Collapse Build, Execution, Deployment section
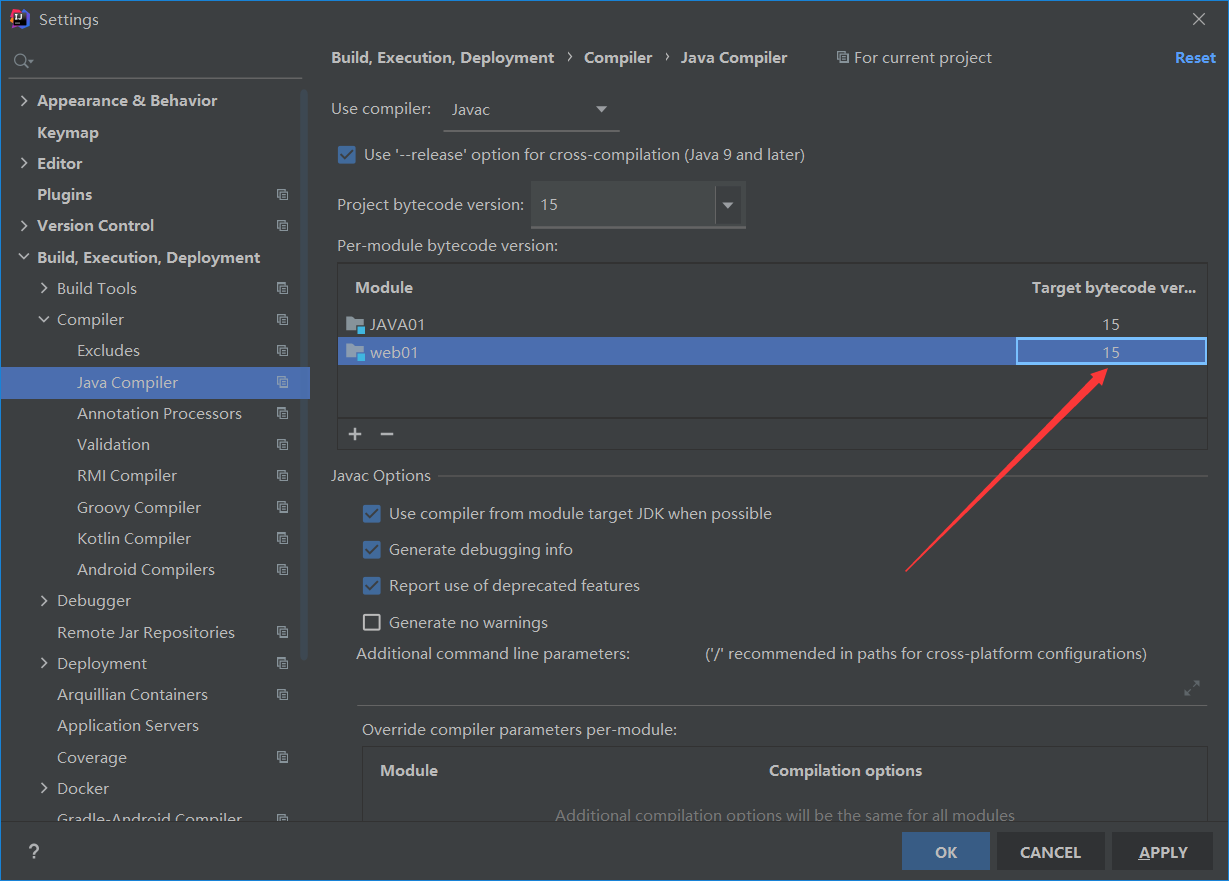The height and width of the screenshot is (881, 1229). [x=24, y=258]
